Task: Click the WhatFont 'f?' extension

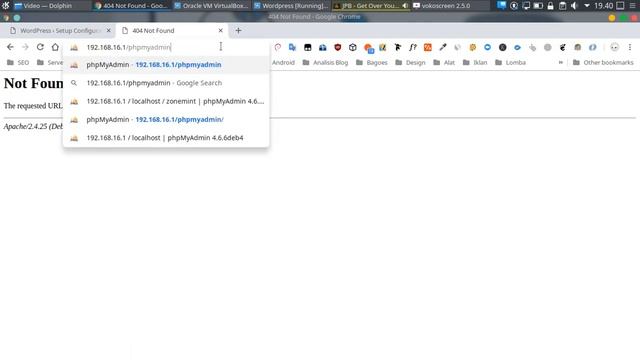Action: point(413,47)
